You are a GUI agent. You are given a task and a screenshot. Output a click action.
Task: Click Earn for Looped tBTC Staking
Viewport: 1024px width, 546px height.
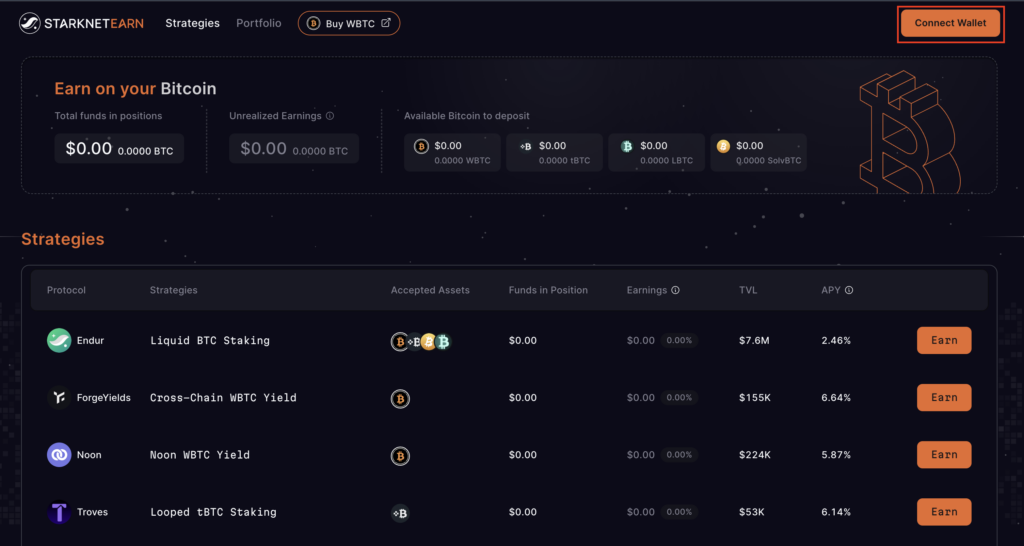click(x=943, y=512)
